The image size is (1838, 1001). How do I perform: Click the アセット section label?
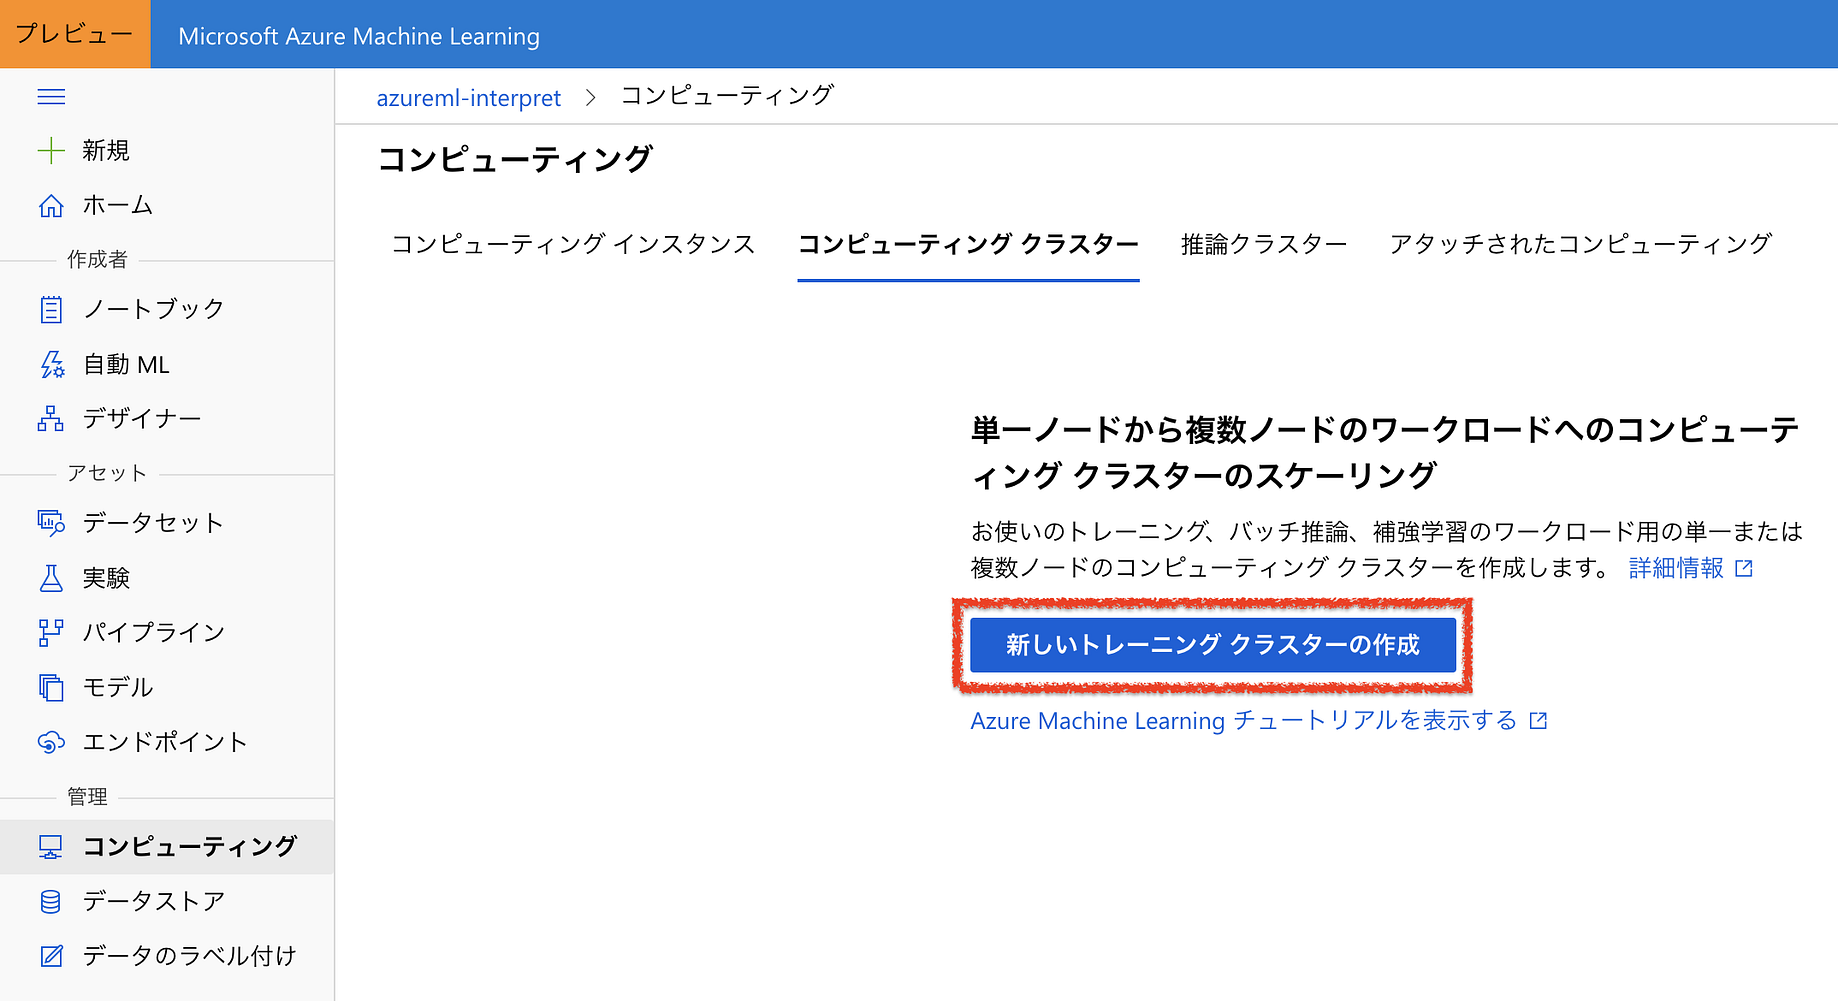click(107, 473)
